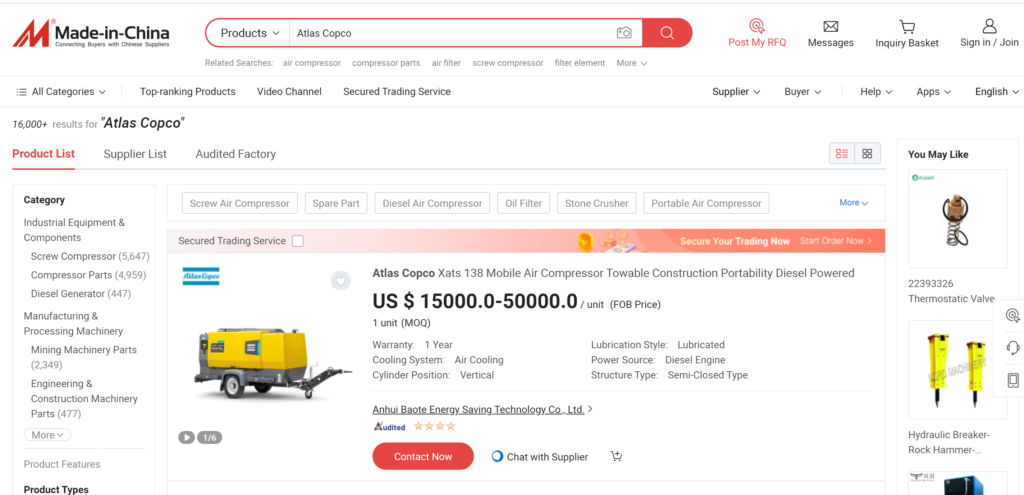This screenshot has width=1024, height=495.
Task: Add product to inquiry basket icon
Action: (x=616, y=456)
